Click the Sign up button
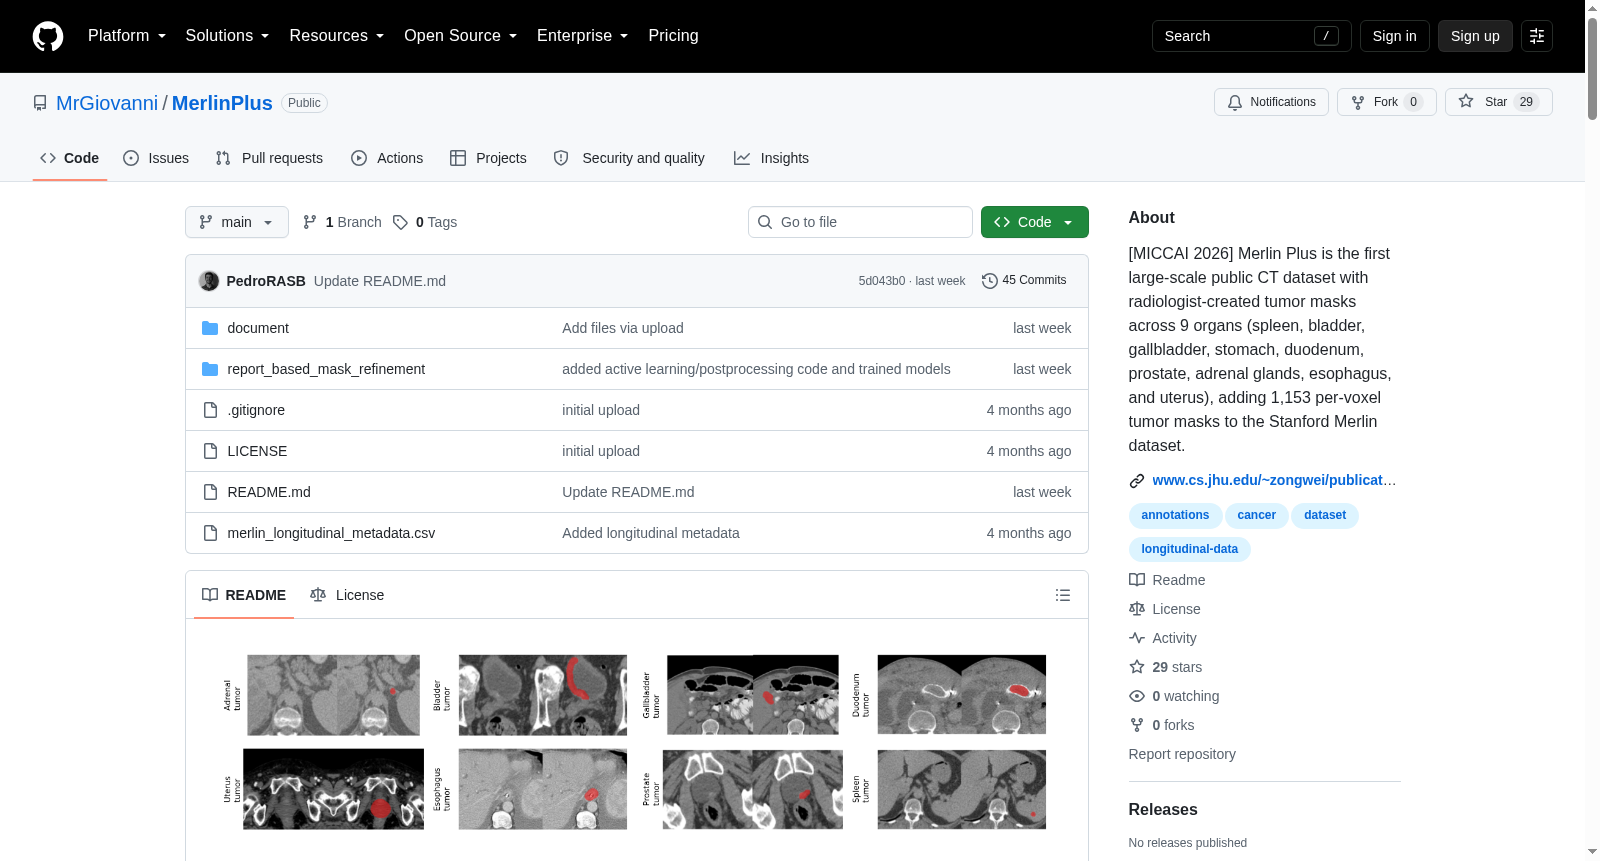 (1475, 36)
